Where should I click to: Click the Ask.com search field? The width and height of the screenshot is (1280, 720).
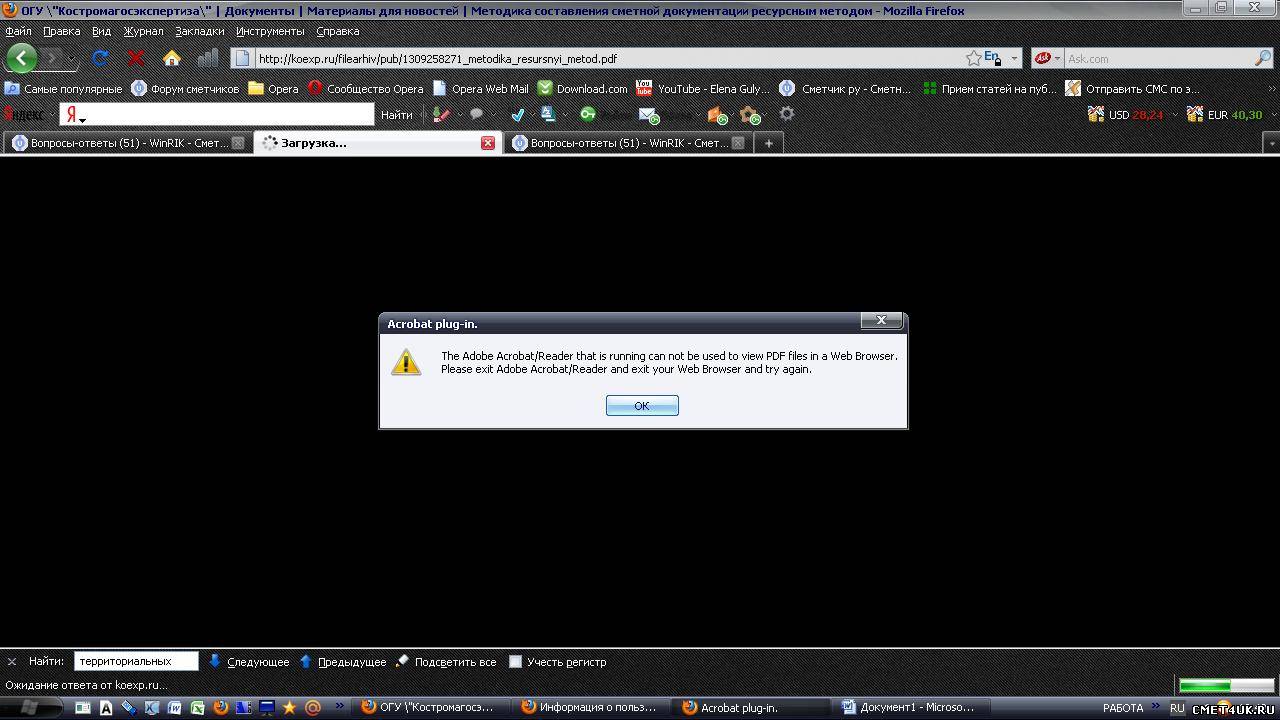[1158, 58]
